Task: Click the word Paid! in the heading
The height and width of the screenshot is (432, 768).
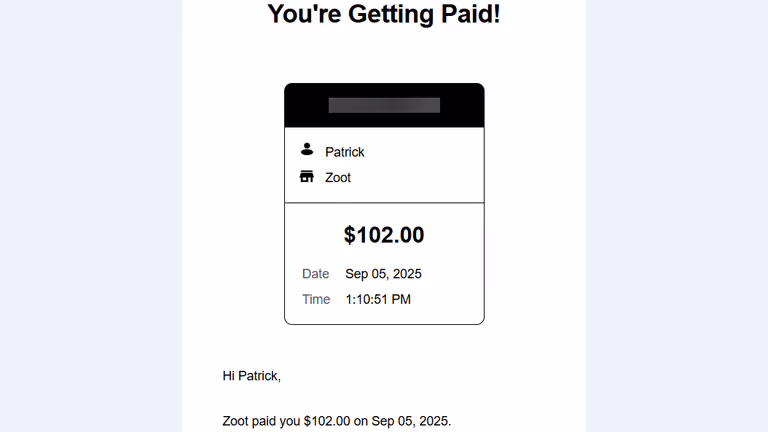Action: (x=471, y=14)
